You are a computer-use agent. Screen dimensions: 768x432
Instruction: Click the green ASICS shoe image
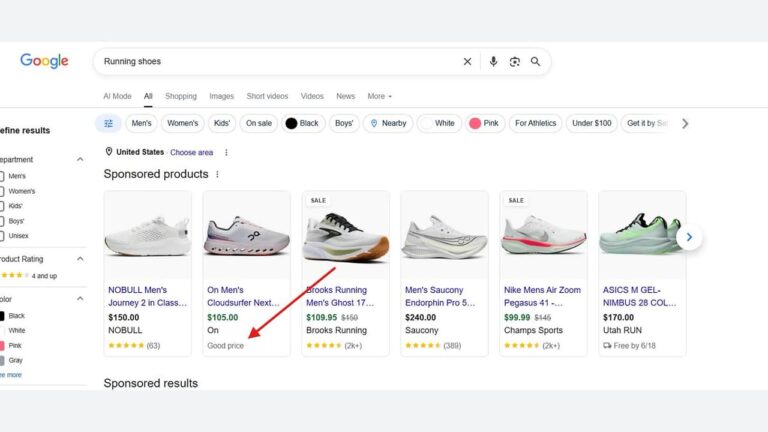[642, 235]
